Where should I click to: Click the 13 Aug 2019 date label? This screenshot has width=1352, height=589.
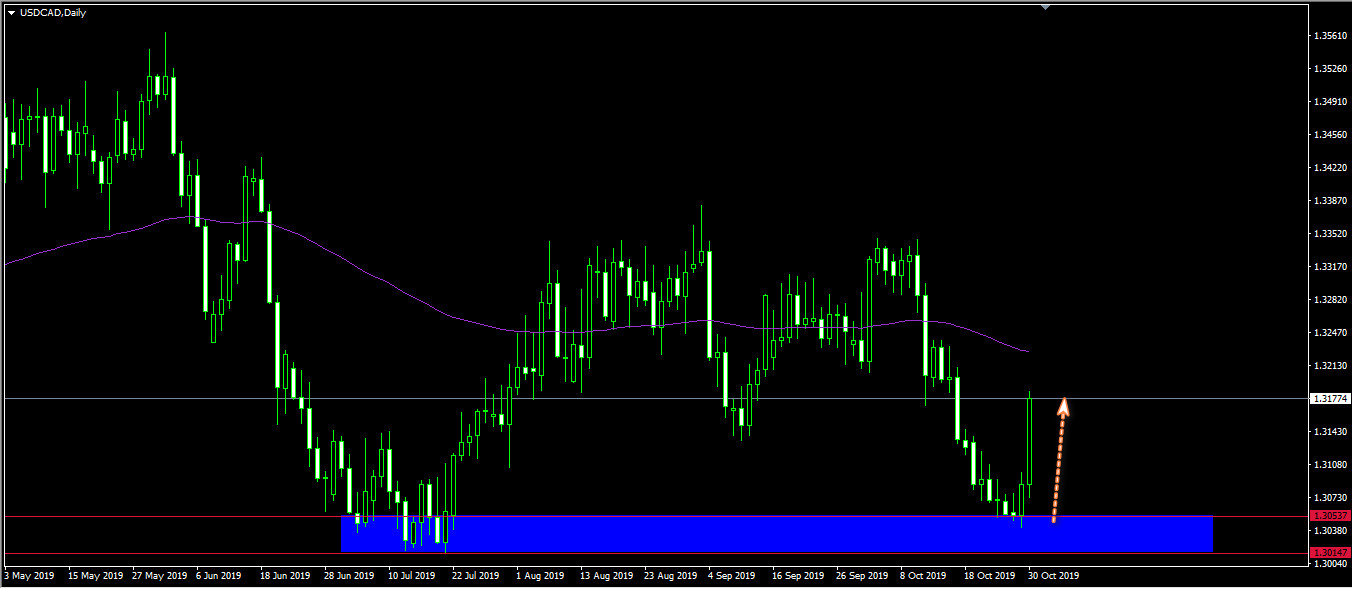pos(608,576)
